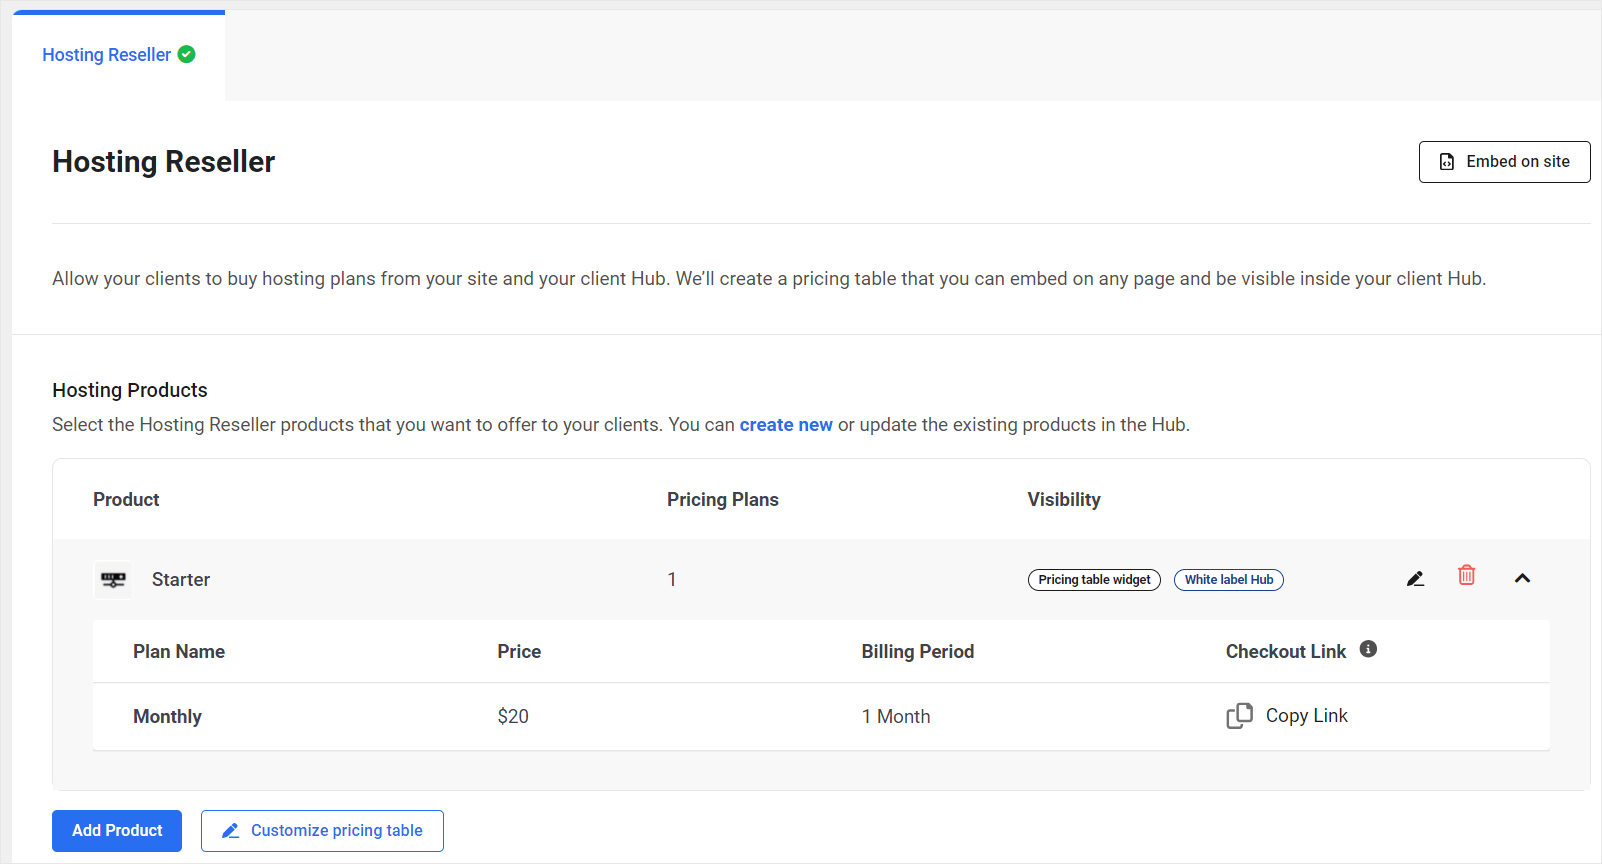Open Customize pricing table
Viewport: 1602px width, 864px height.
322,831
